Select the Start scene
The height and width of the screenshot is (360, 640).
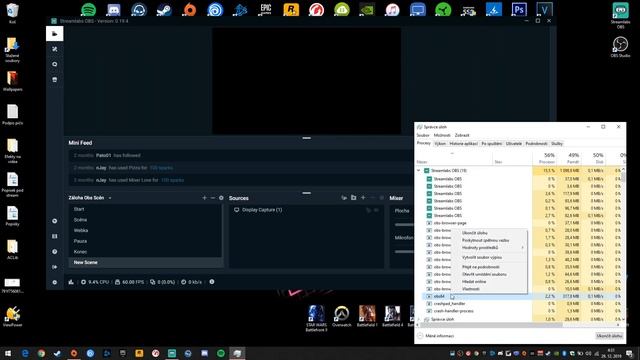[x=145, y=209]
